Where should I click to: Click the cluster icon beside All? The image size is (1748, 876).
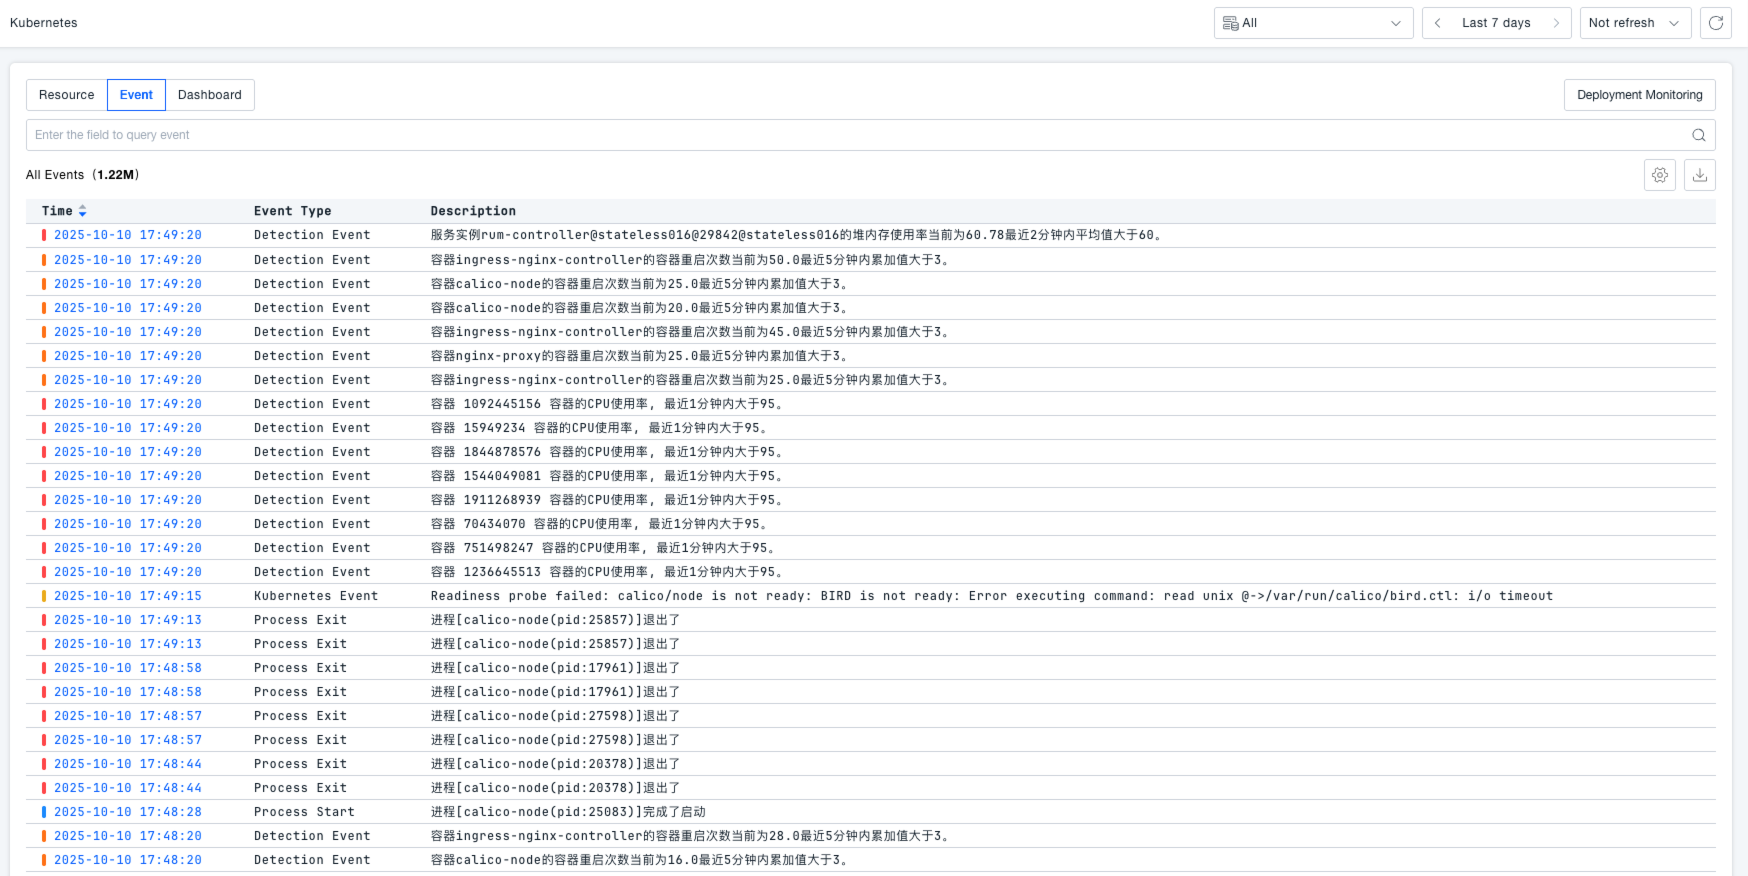(x=1230, y=23)
